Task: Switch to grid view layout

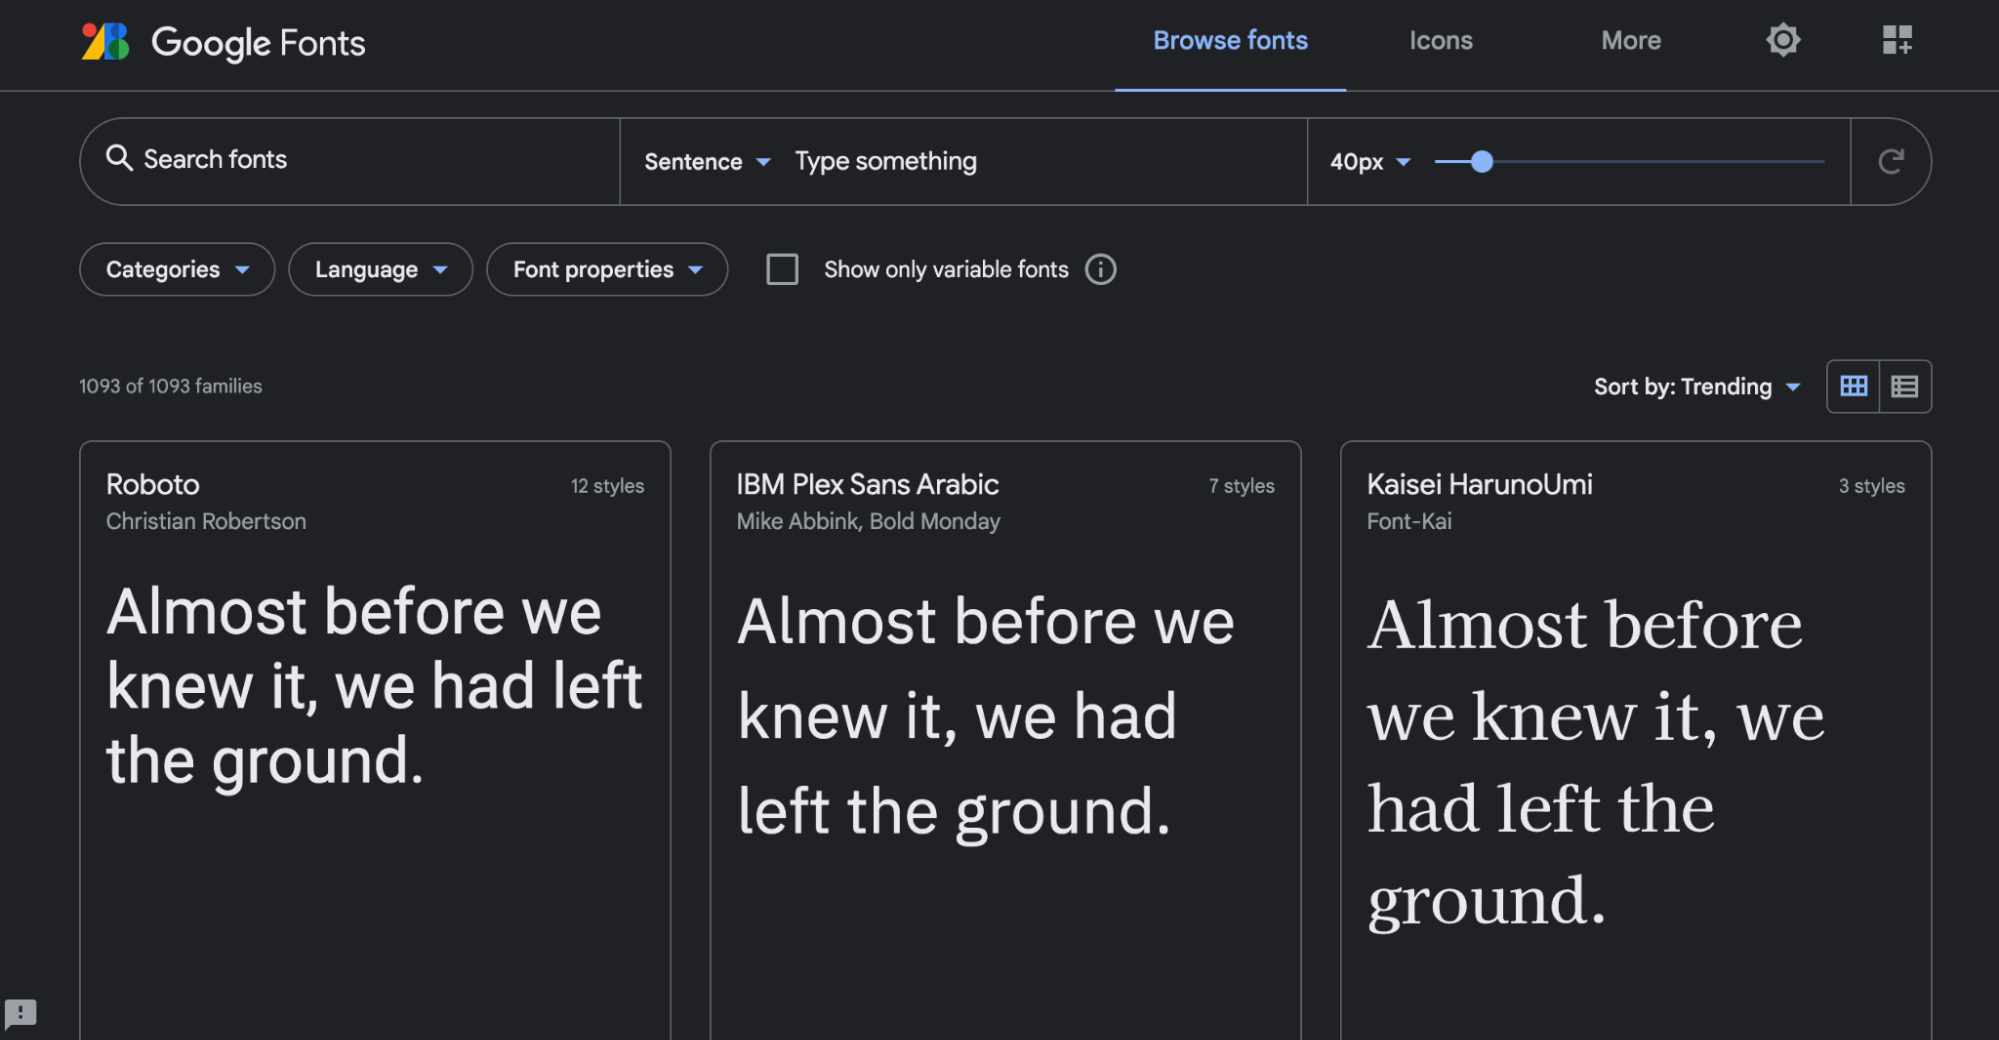Action: click(1853, 387)
